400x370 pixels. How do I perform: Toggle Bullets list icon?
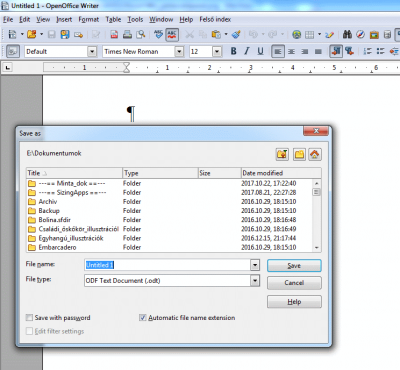[380, 51]
